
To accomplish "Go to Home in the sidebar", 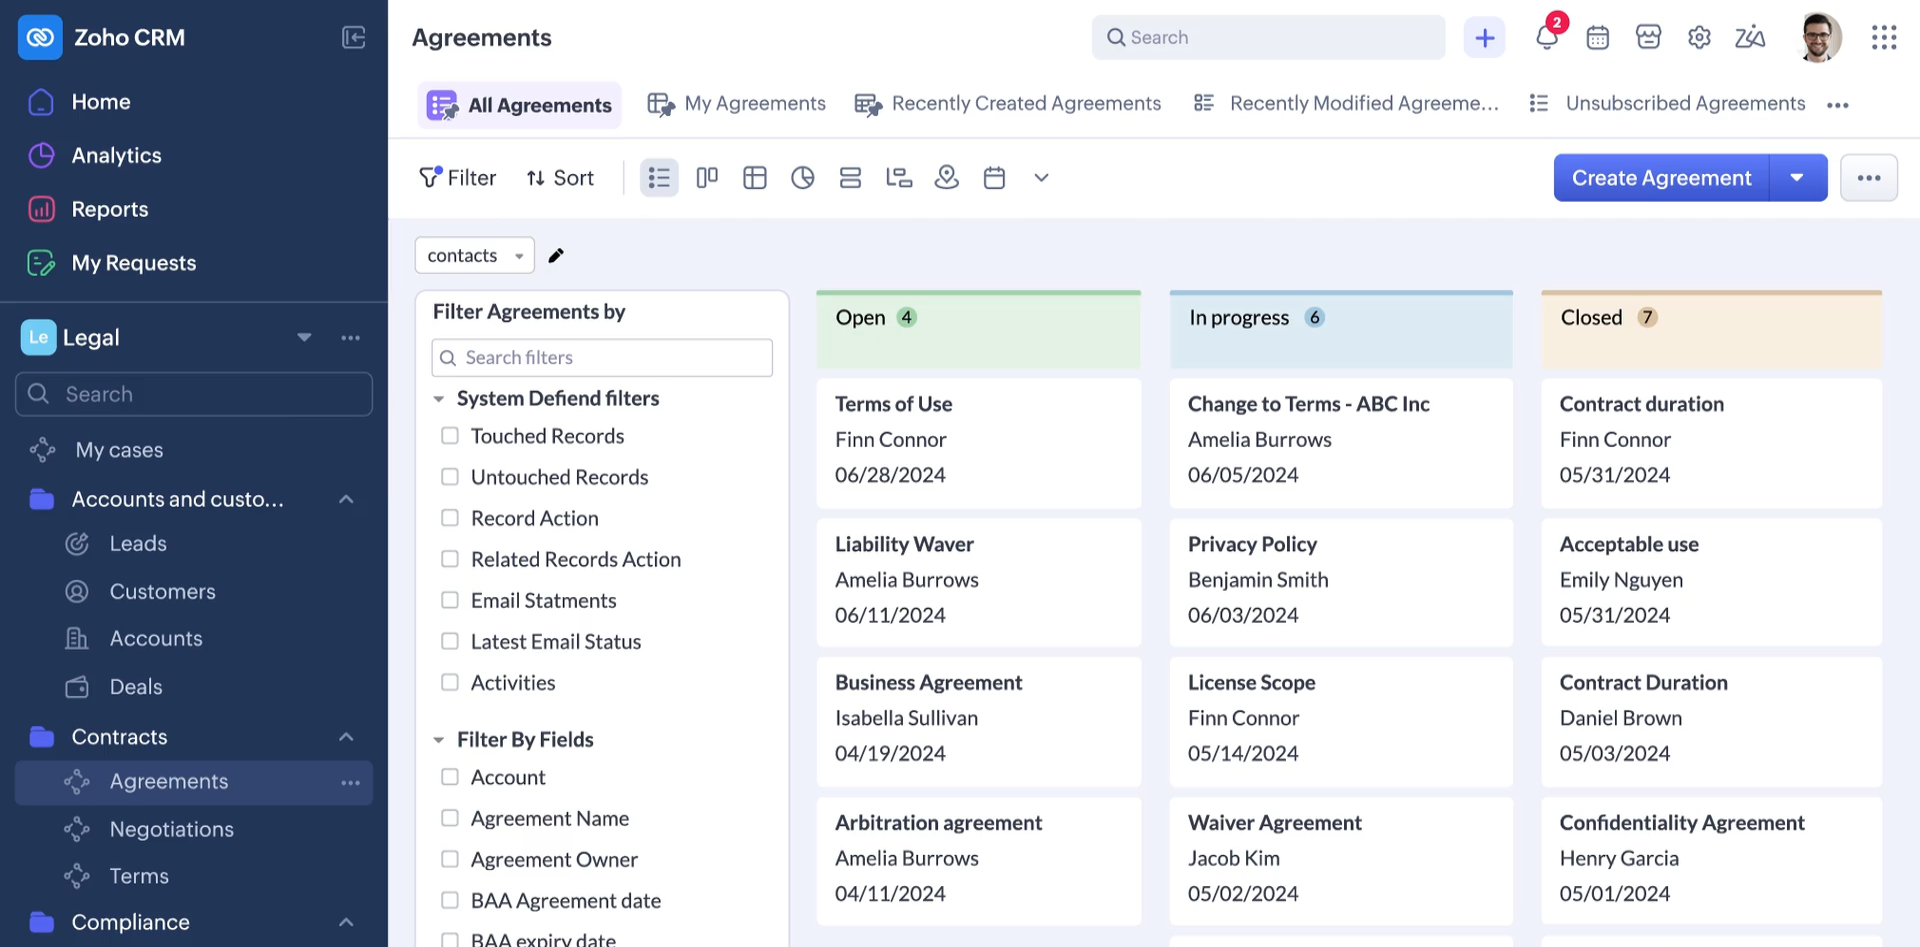I will pyautogui.click(x=100, y=102).
